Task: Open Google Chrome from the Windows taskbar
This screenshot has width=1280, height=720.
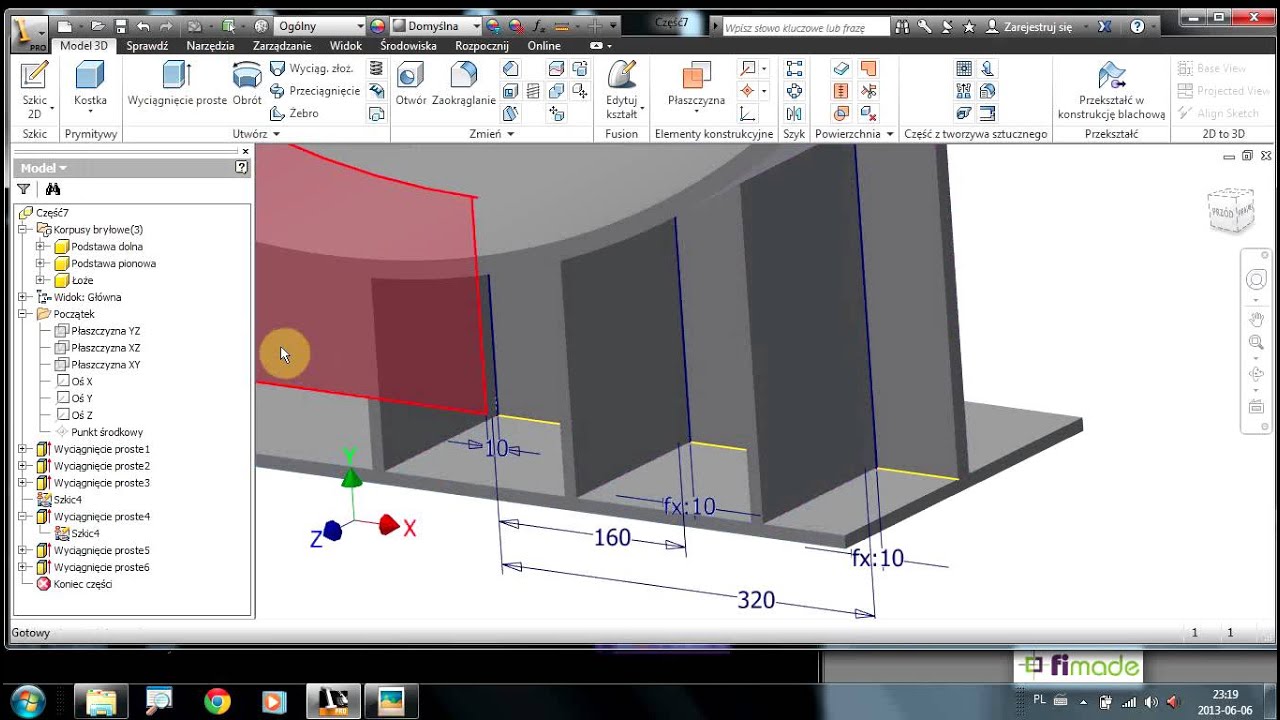Action: click(x=217, y=701)
